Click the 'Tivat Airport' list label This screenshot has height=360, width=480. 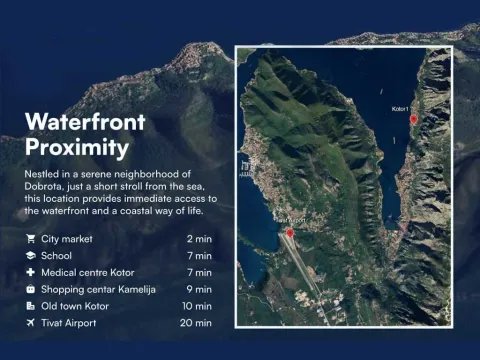(69, 323)
